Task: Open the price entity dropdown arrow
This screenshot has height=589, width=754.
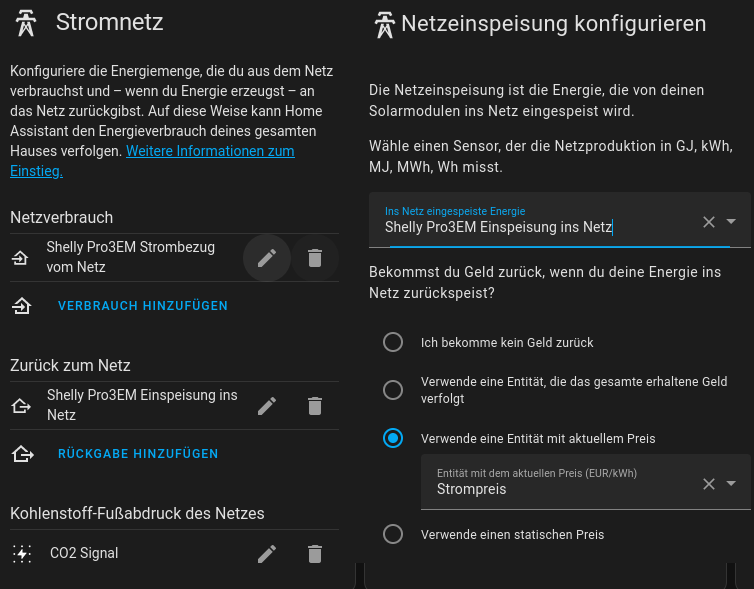Action: click(731, 483)
